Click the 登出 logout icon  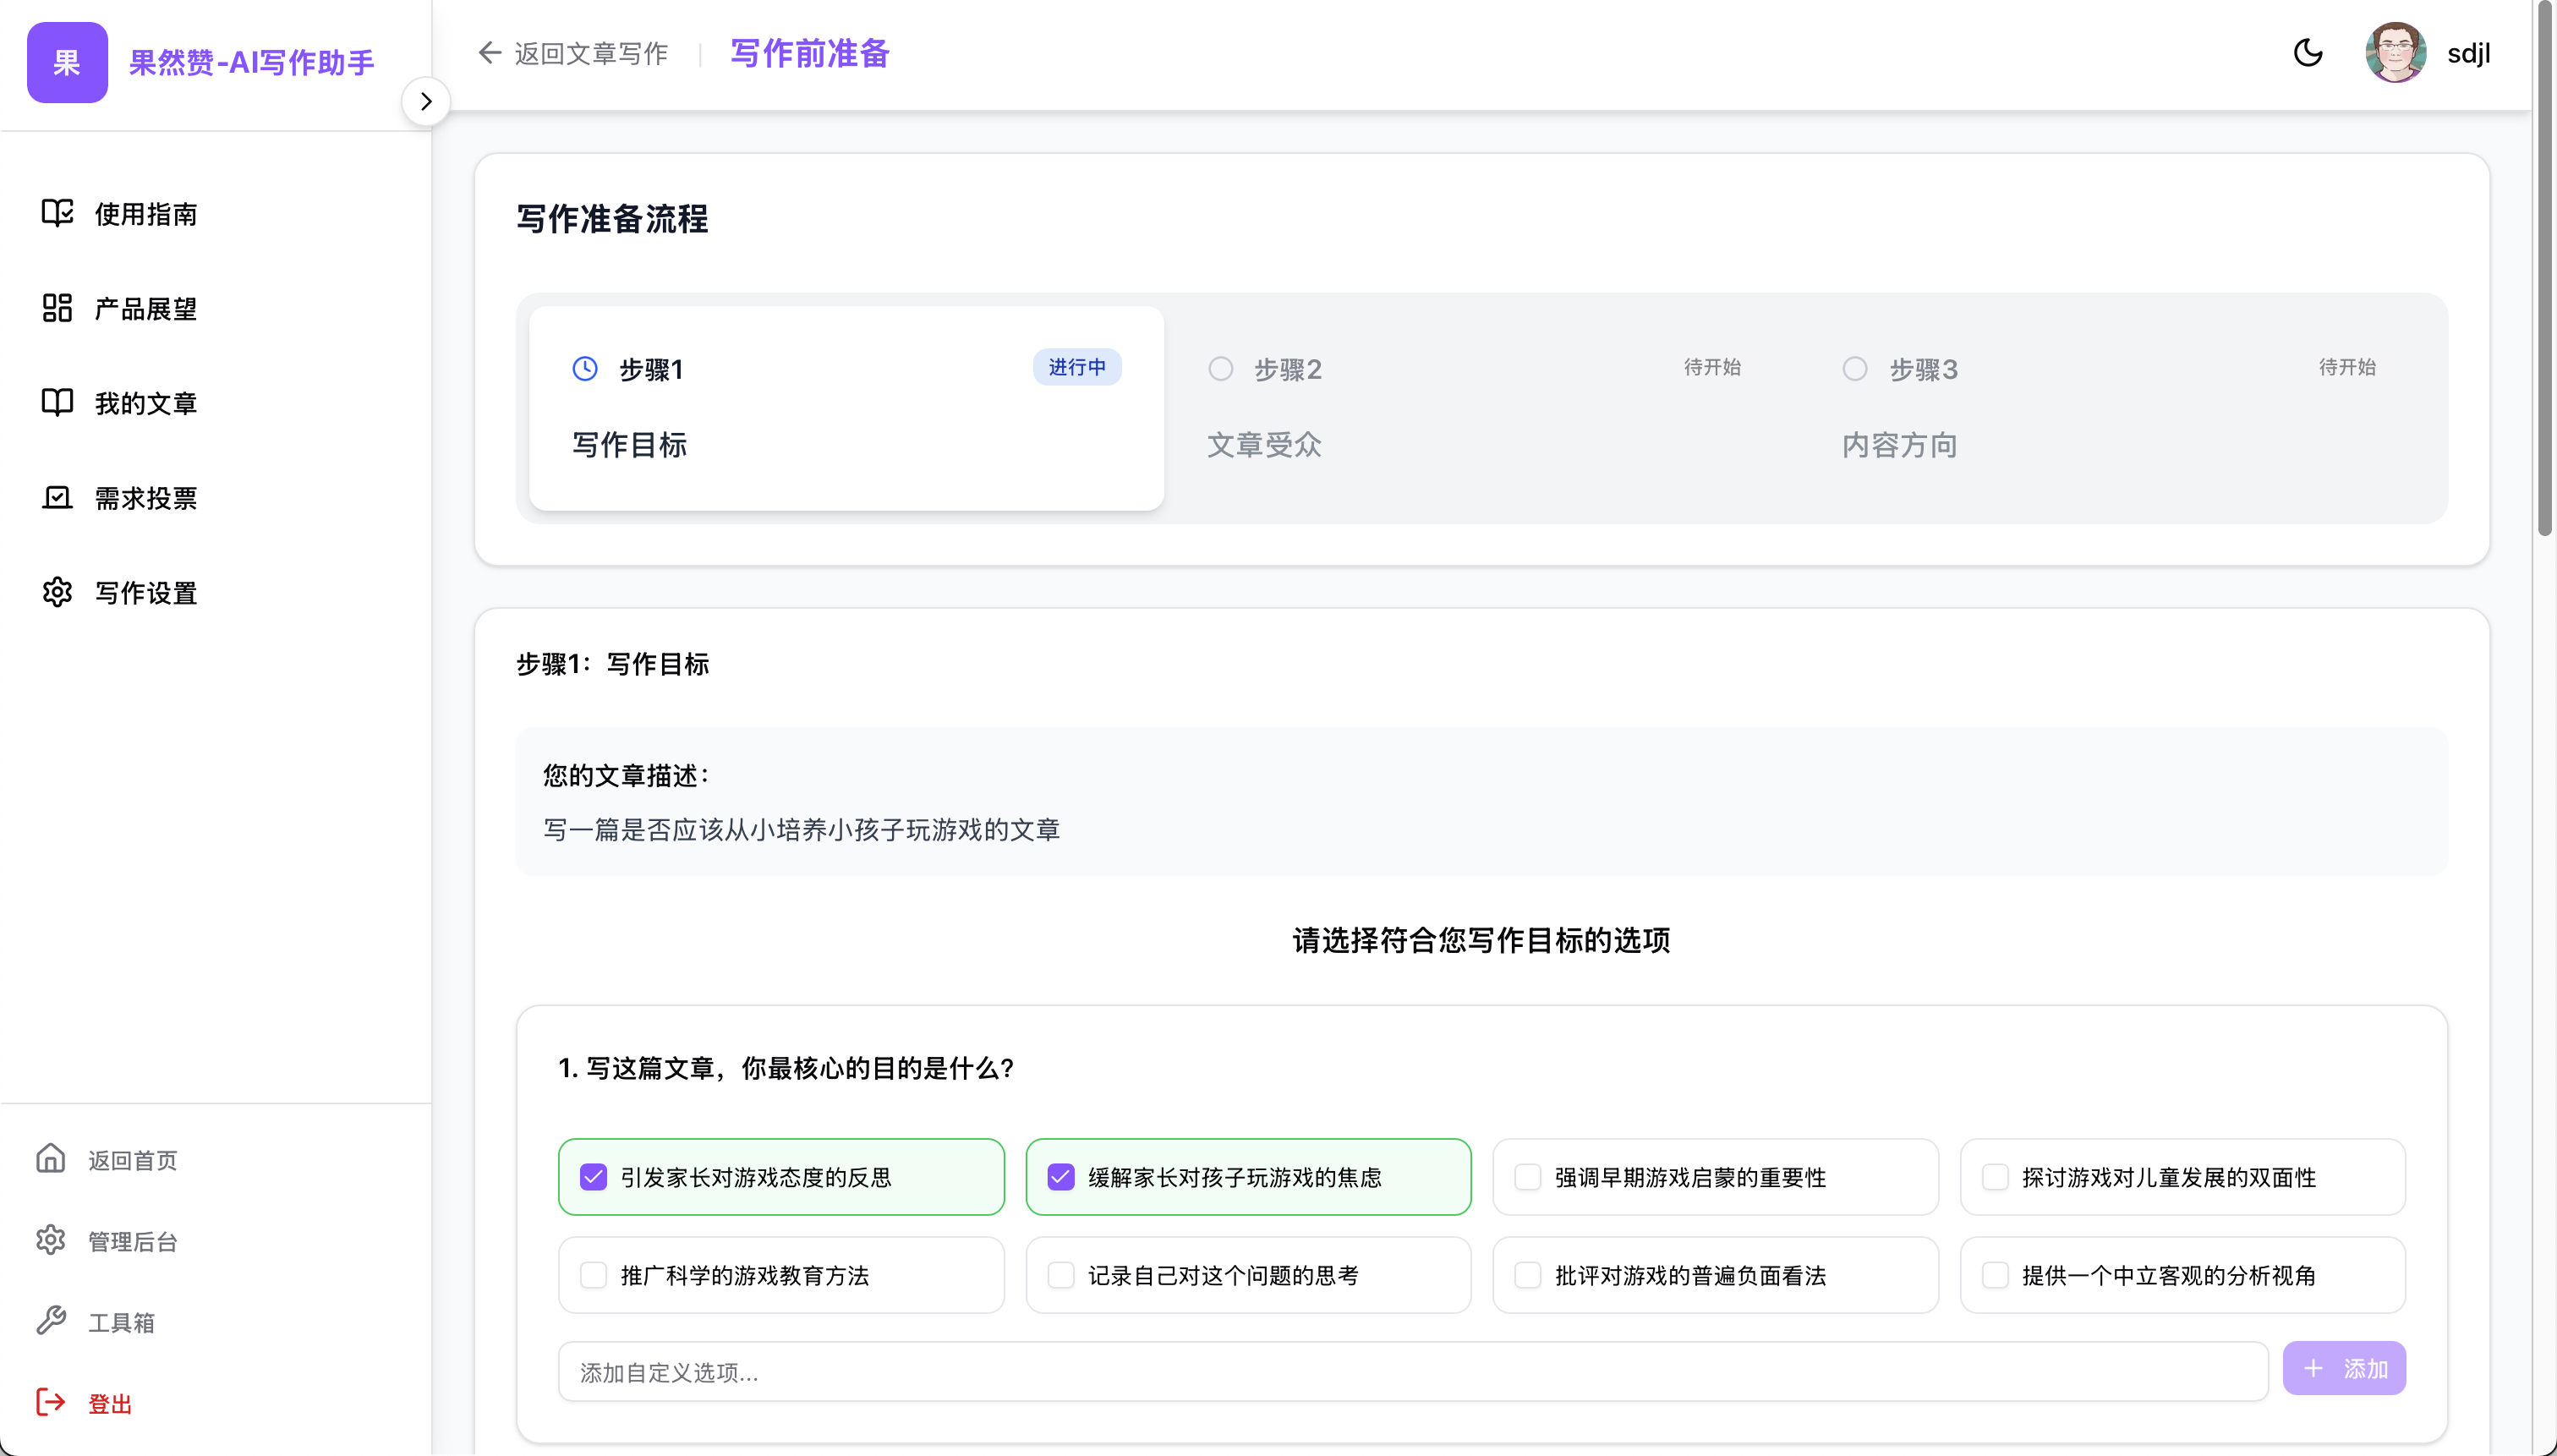pyautogui.click(x=50, y=1402)
